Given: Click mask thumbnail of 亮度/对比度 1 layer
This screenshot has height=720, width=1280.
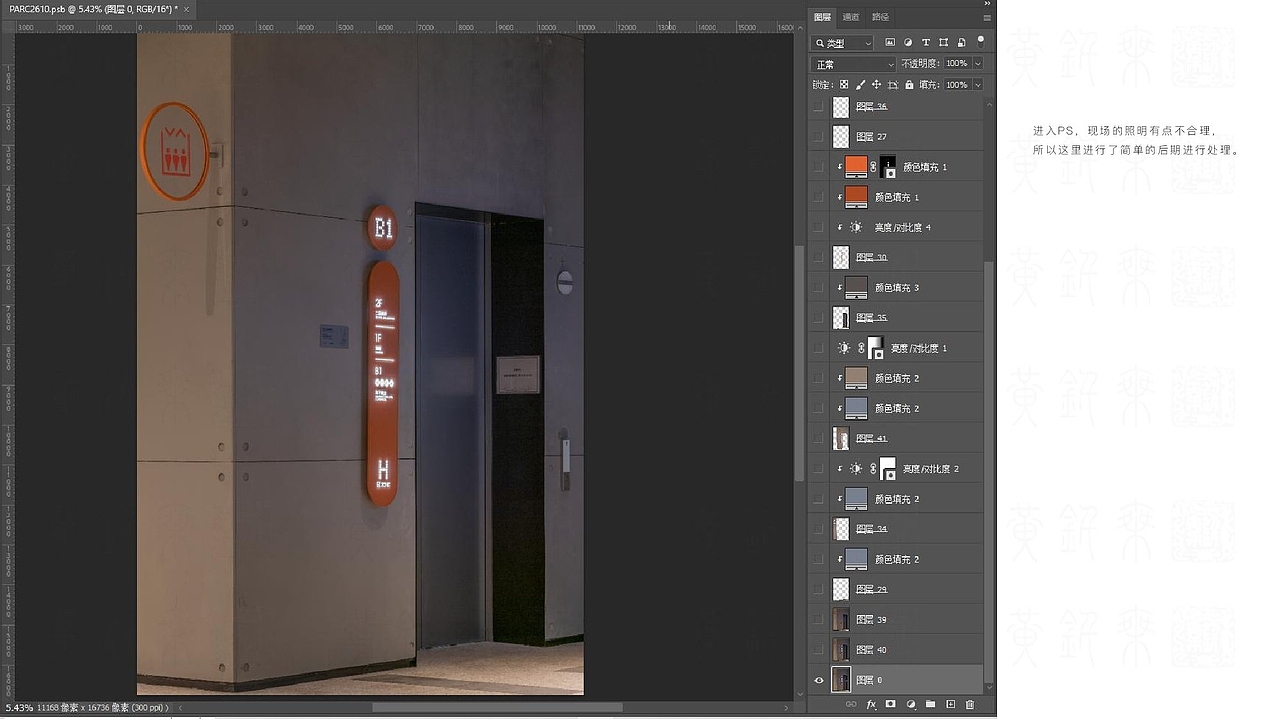Looking at the screenshot, I should pos(875,348).
